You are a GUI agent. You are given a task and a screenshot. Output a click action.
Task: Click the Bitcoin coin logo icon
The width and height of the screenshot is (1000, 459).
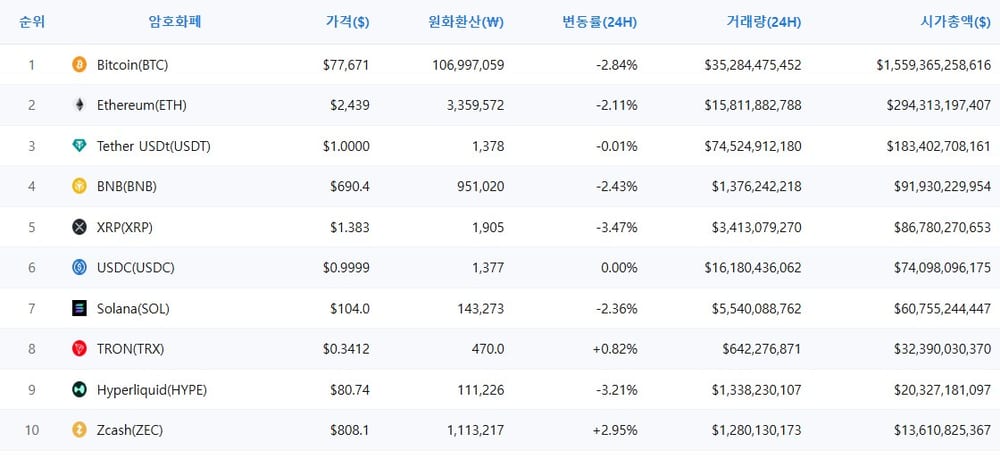click(x=79, y=64)
